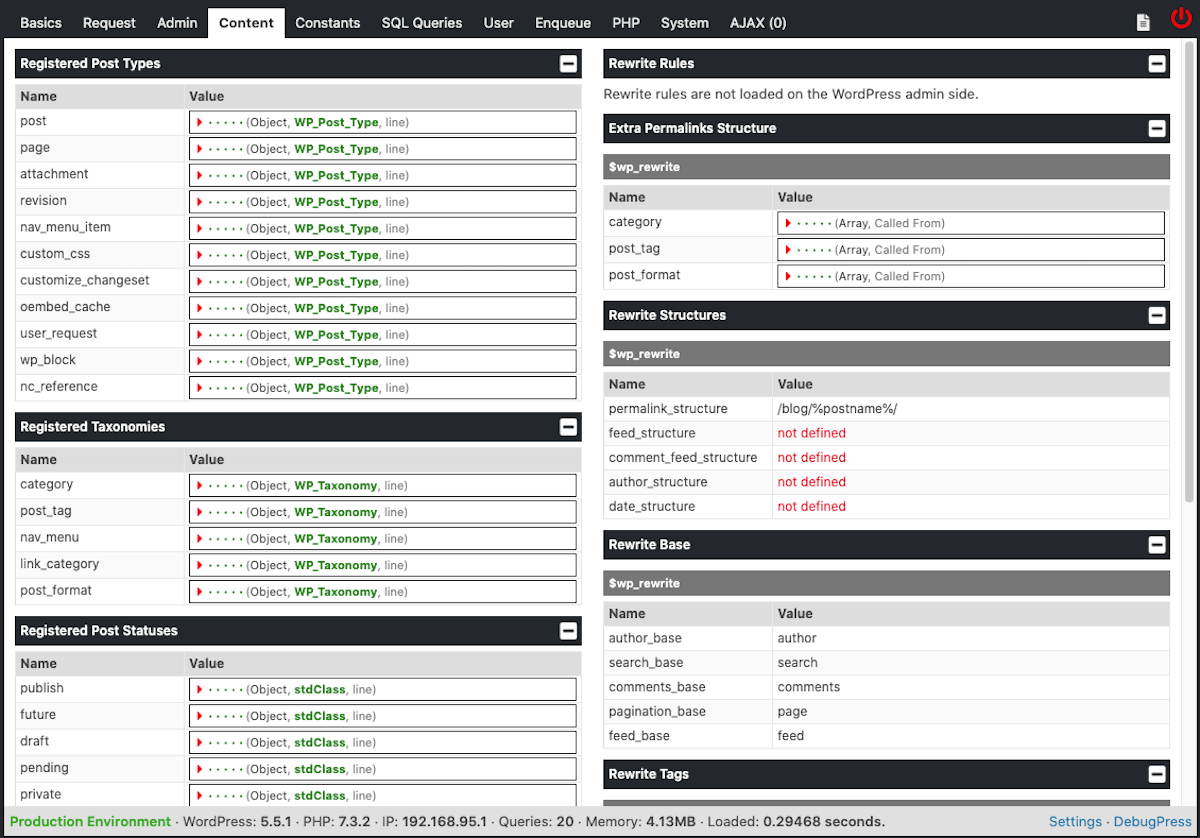Screen dimensions: 1200x838
Task: Open the Settings link in footer
Action: click(x=1075, y=822)
